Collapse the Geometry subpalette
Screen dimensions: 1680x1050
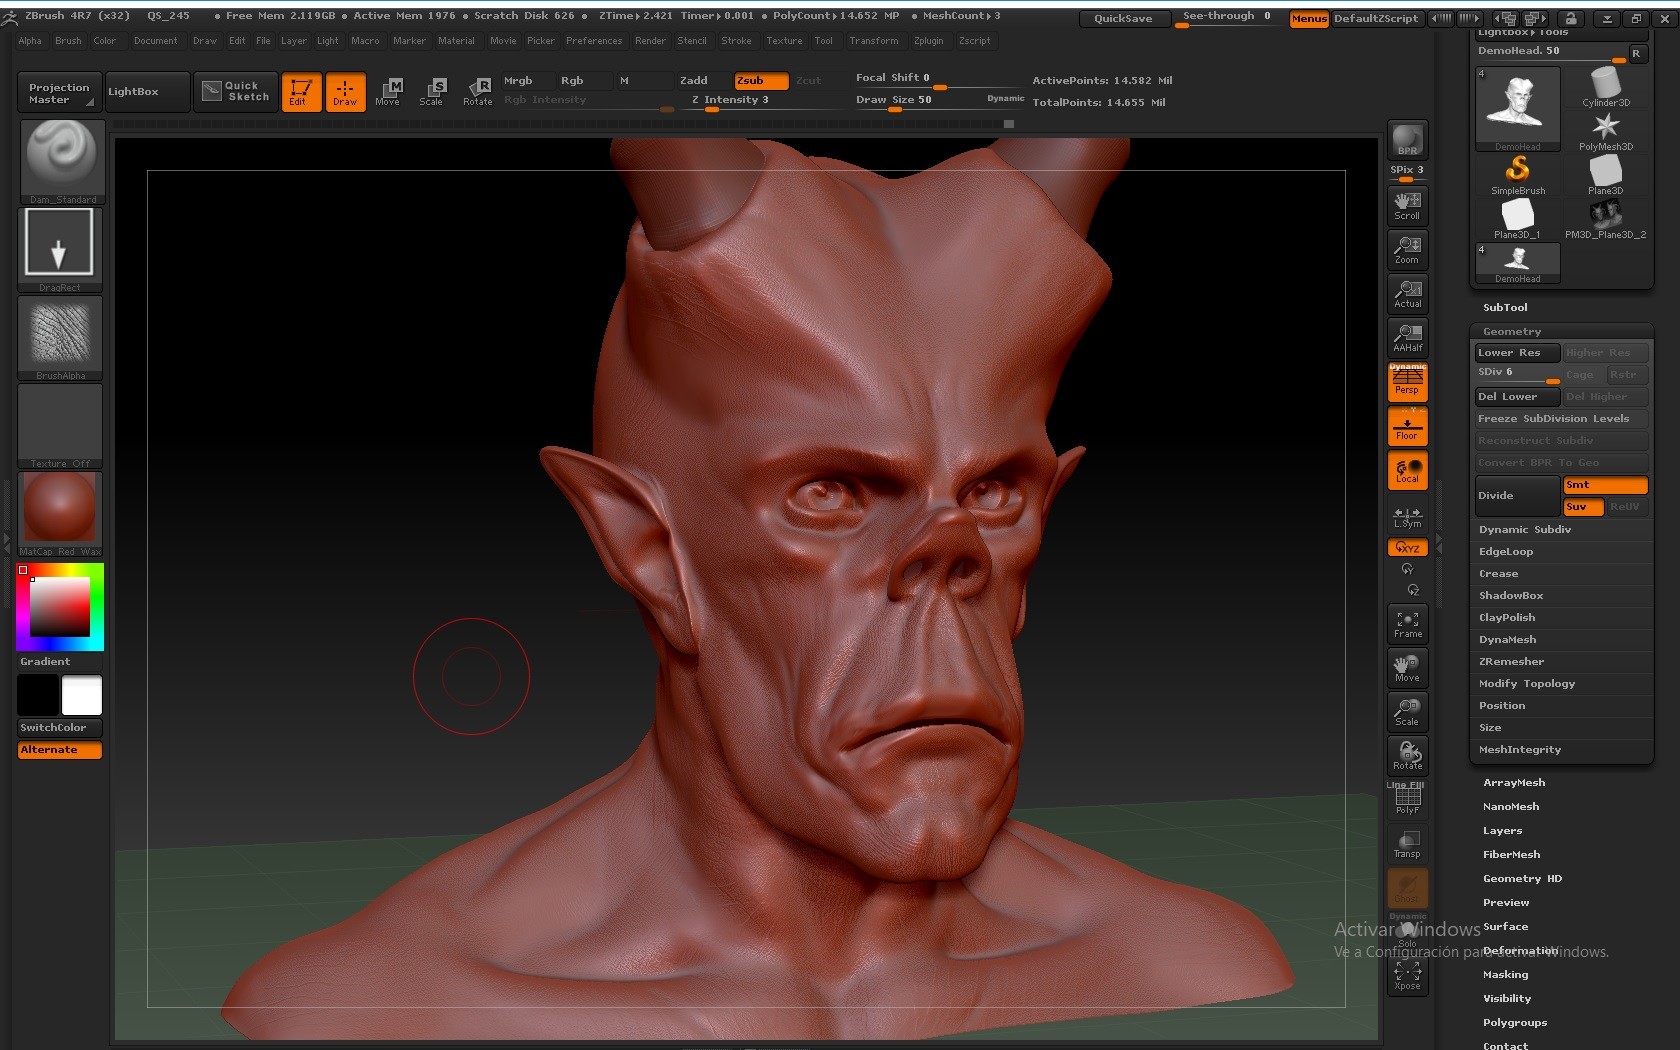1510,330
